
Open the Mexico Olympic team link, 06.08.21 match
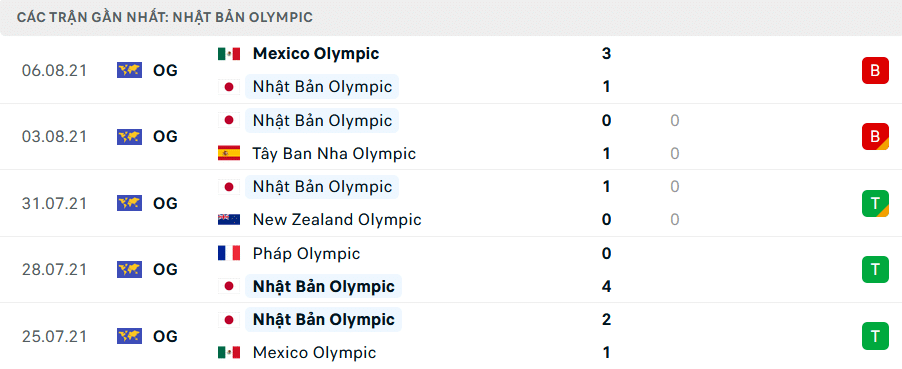(x=316, y=54)
